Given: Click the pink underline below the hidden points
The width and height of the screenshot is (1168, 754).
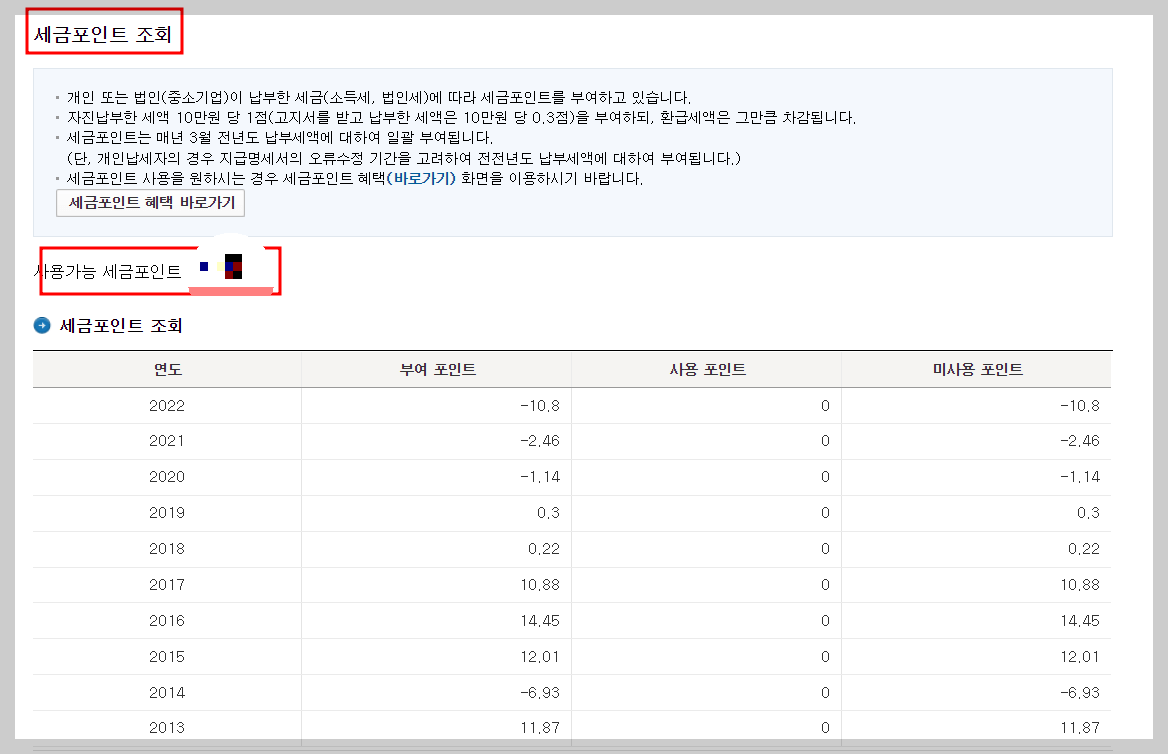Looking at the screenshot, I should coord(234,289).
